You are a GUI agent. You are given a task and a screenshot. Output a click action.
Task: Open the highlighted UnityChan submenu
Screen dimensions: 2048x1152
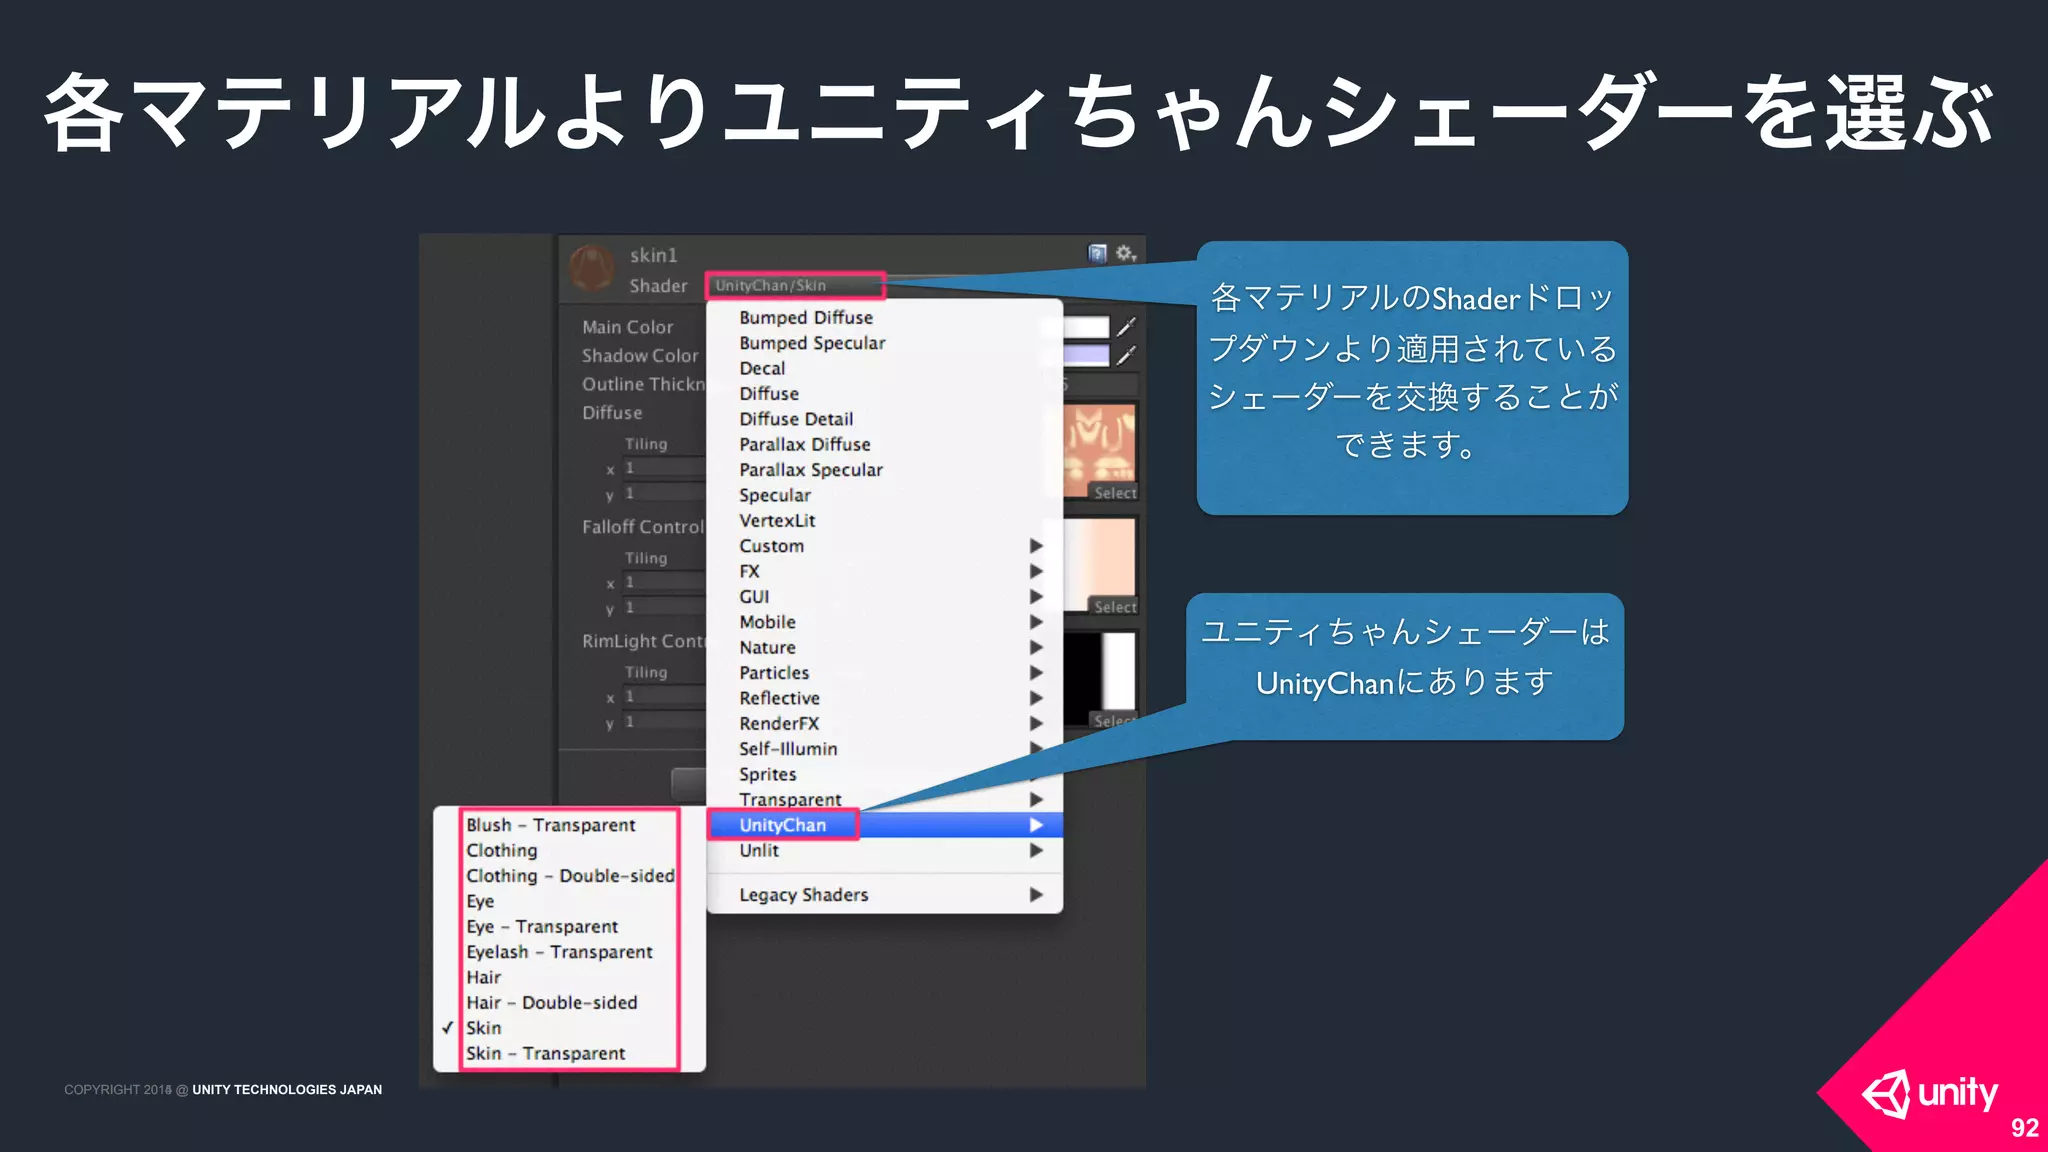(885, 825)
